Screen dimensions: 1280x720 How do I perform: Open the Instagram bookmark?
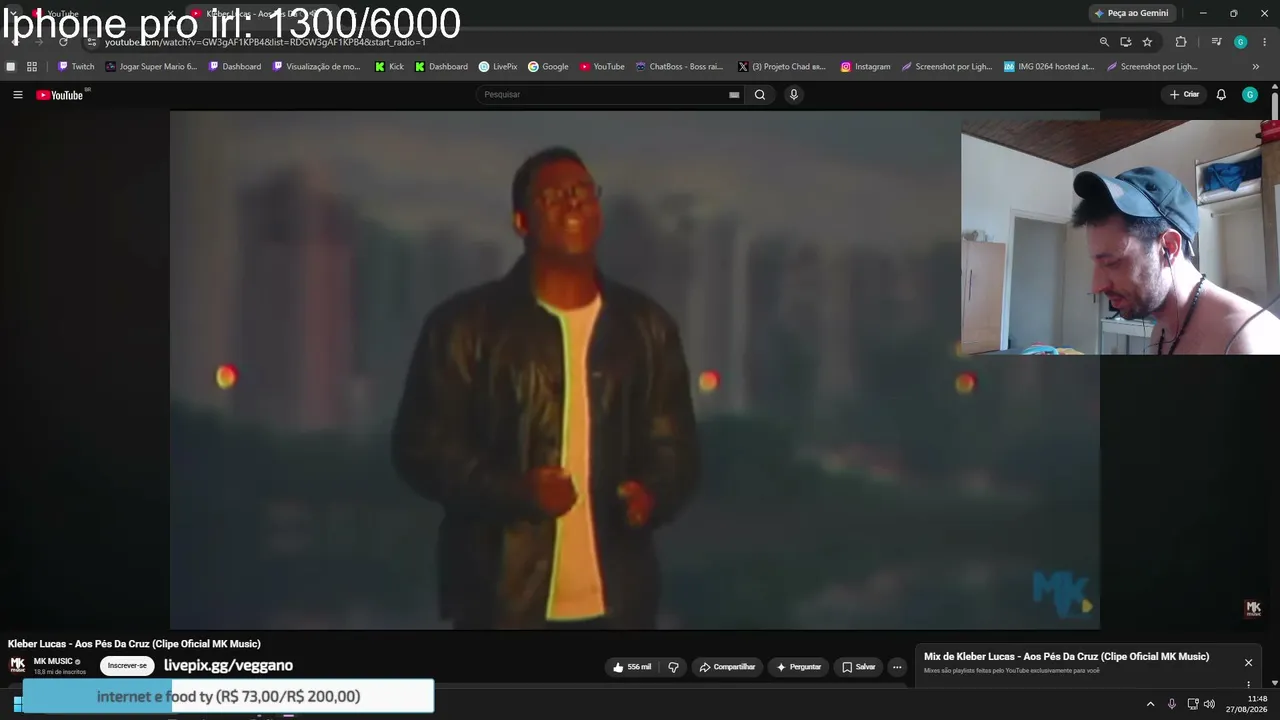pos(865,67)
